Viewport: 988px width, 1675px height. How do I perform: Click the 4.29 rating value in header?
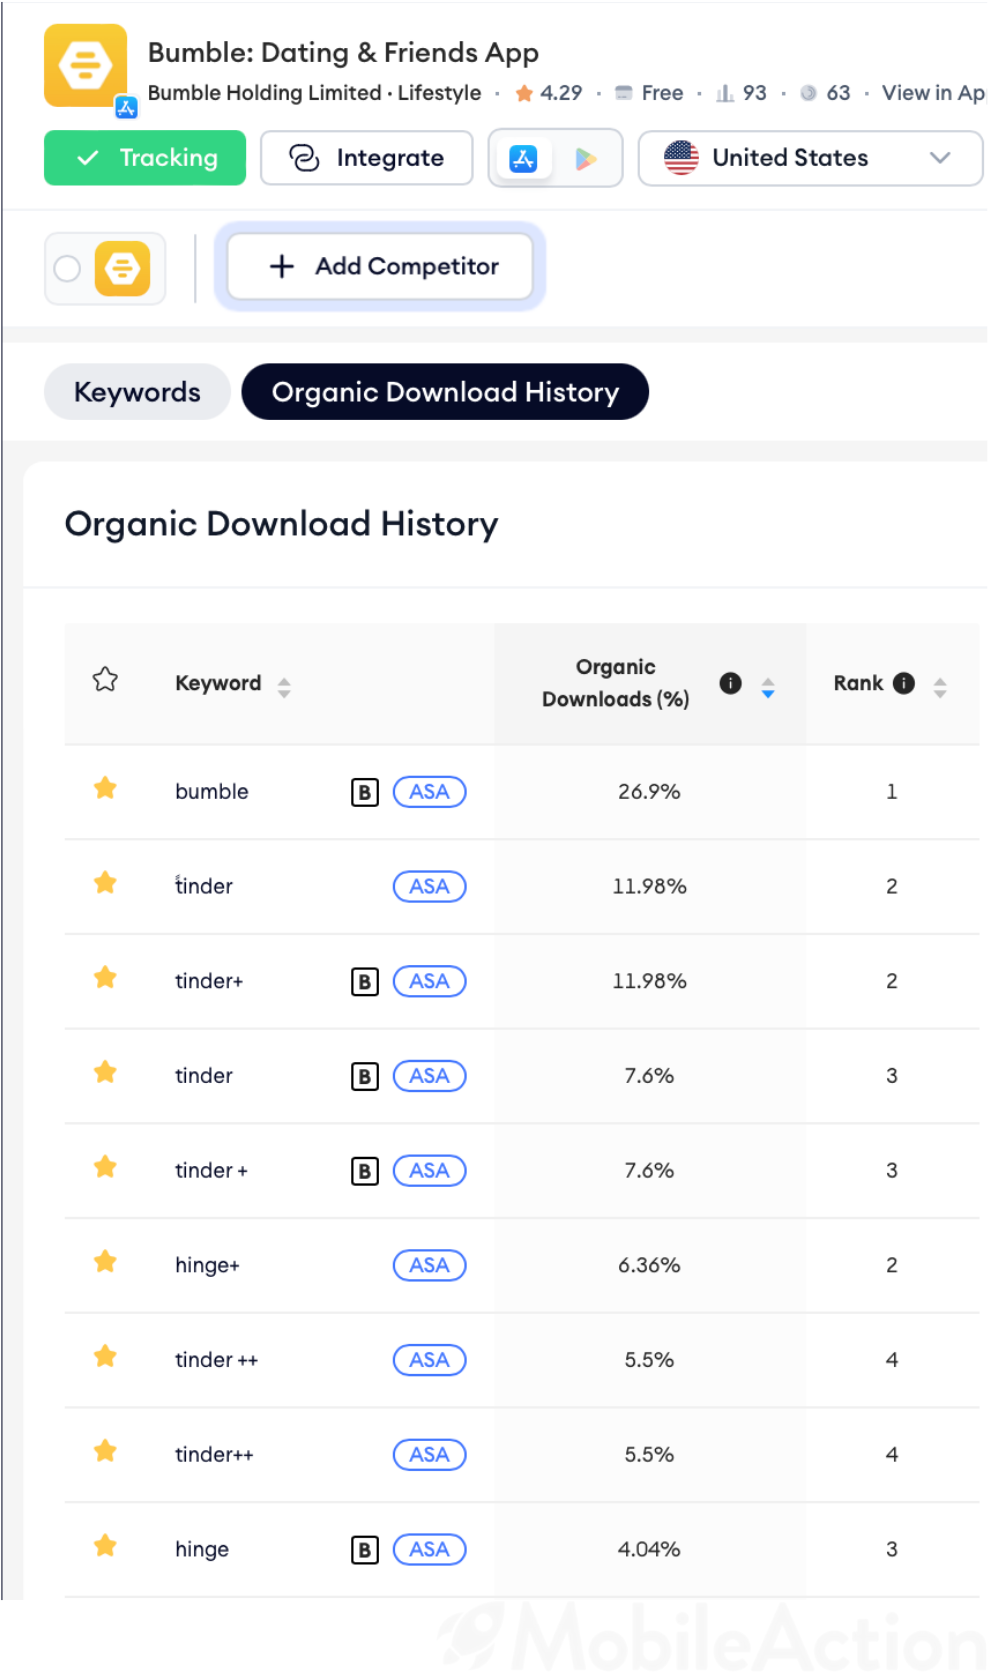[x=561, y=93]
